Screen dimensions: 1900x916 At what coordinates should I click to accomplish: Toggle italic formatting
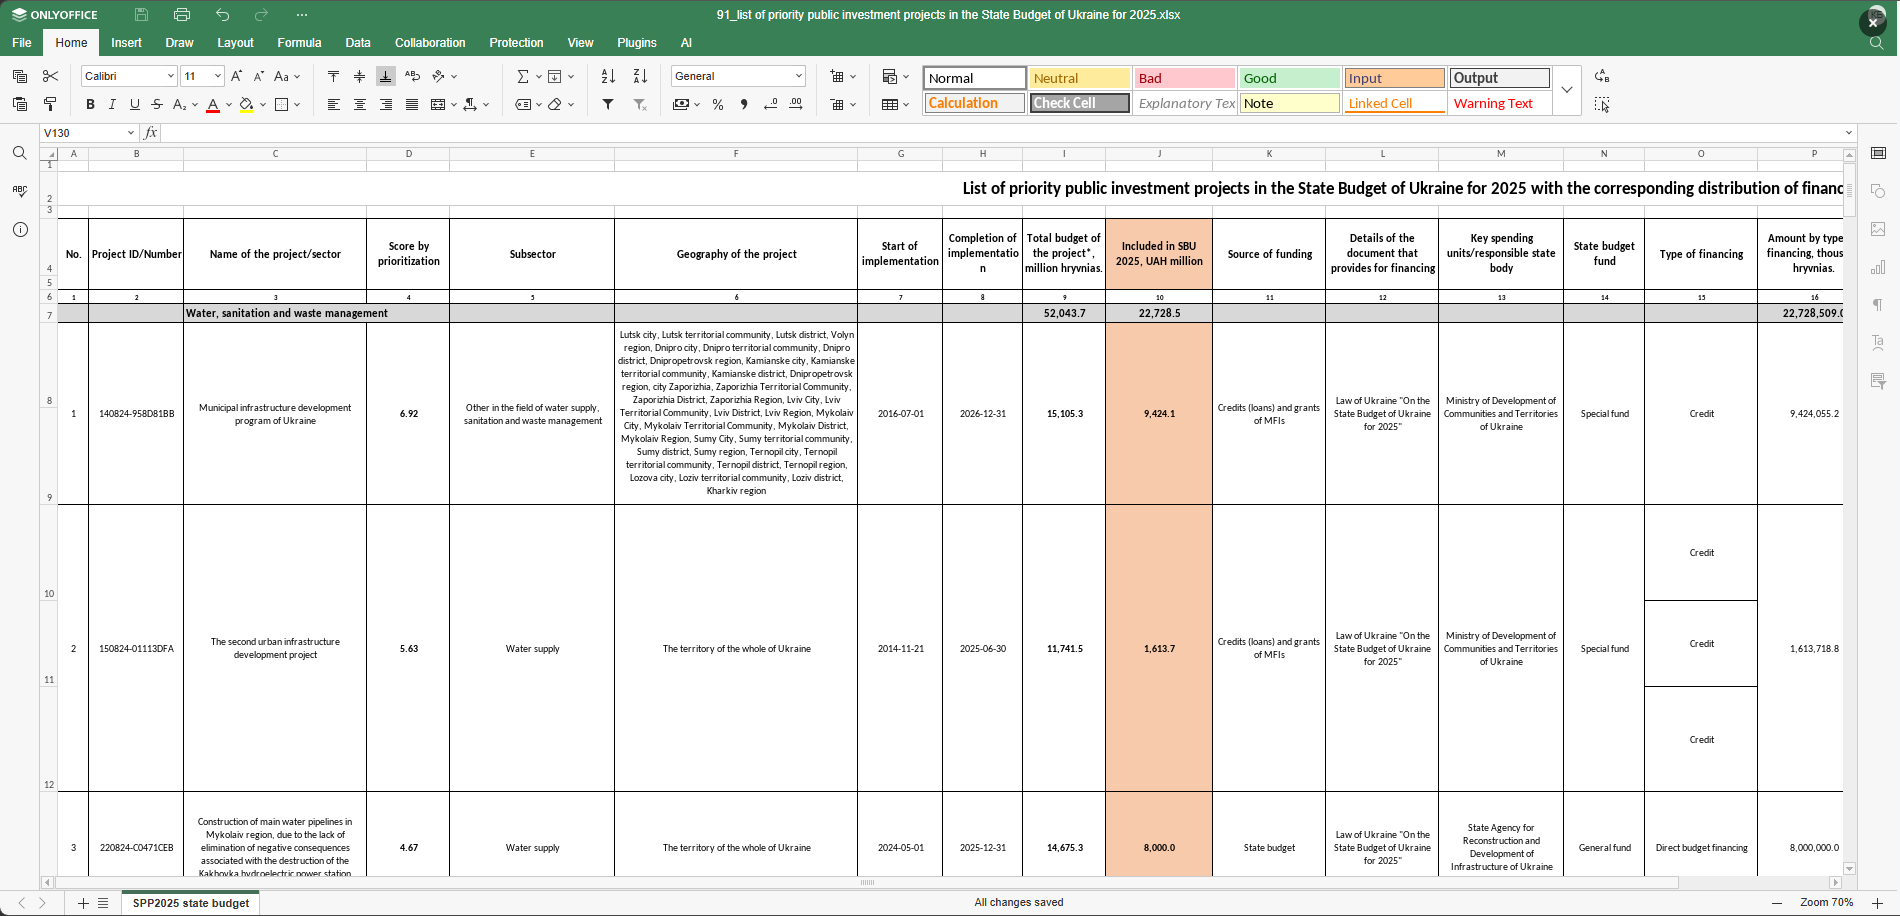pyautogui.click(x=112, y=104)
